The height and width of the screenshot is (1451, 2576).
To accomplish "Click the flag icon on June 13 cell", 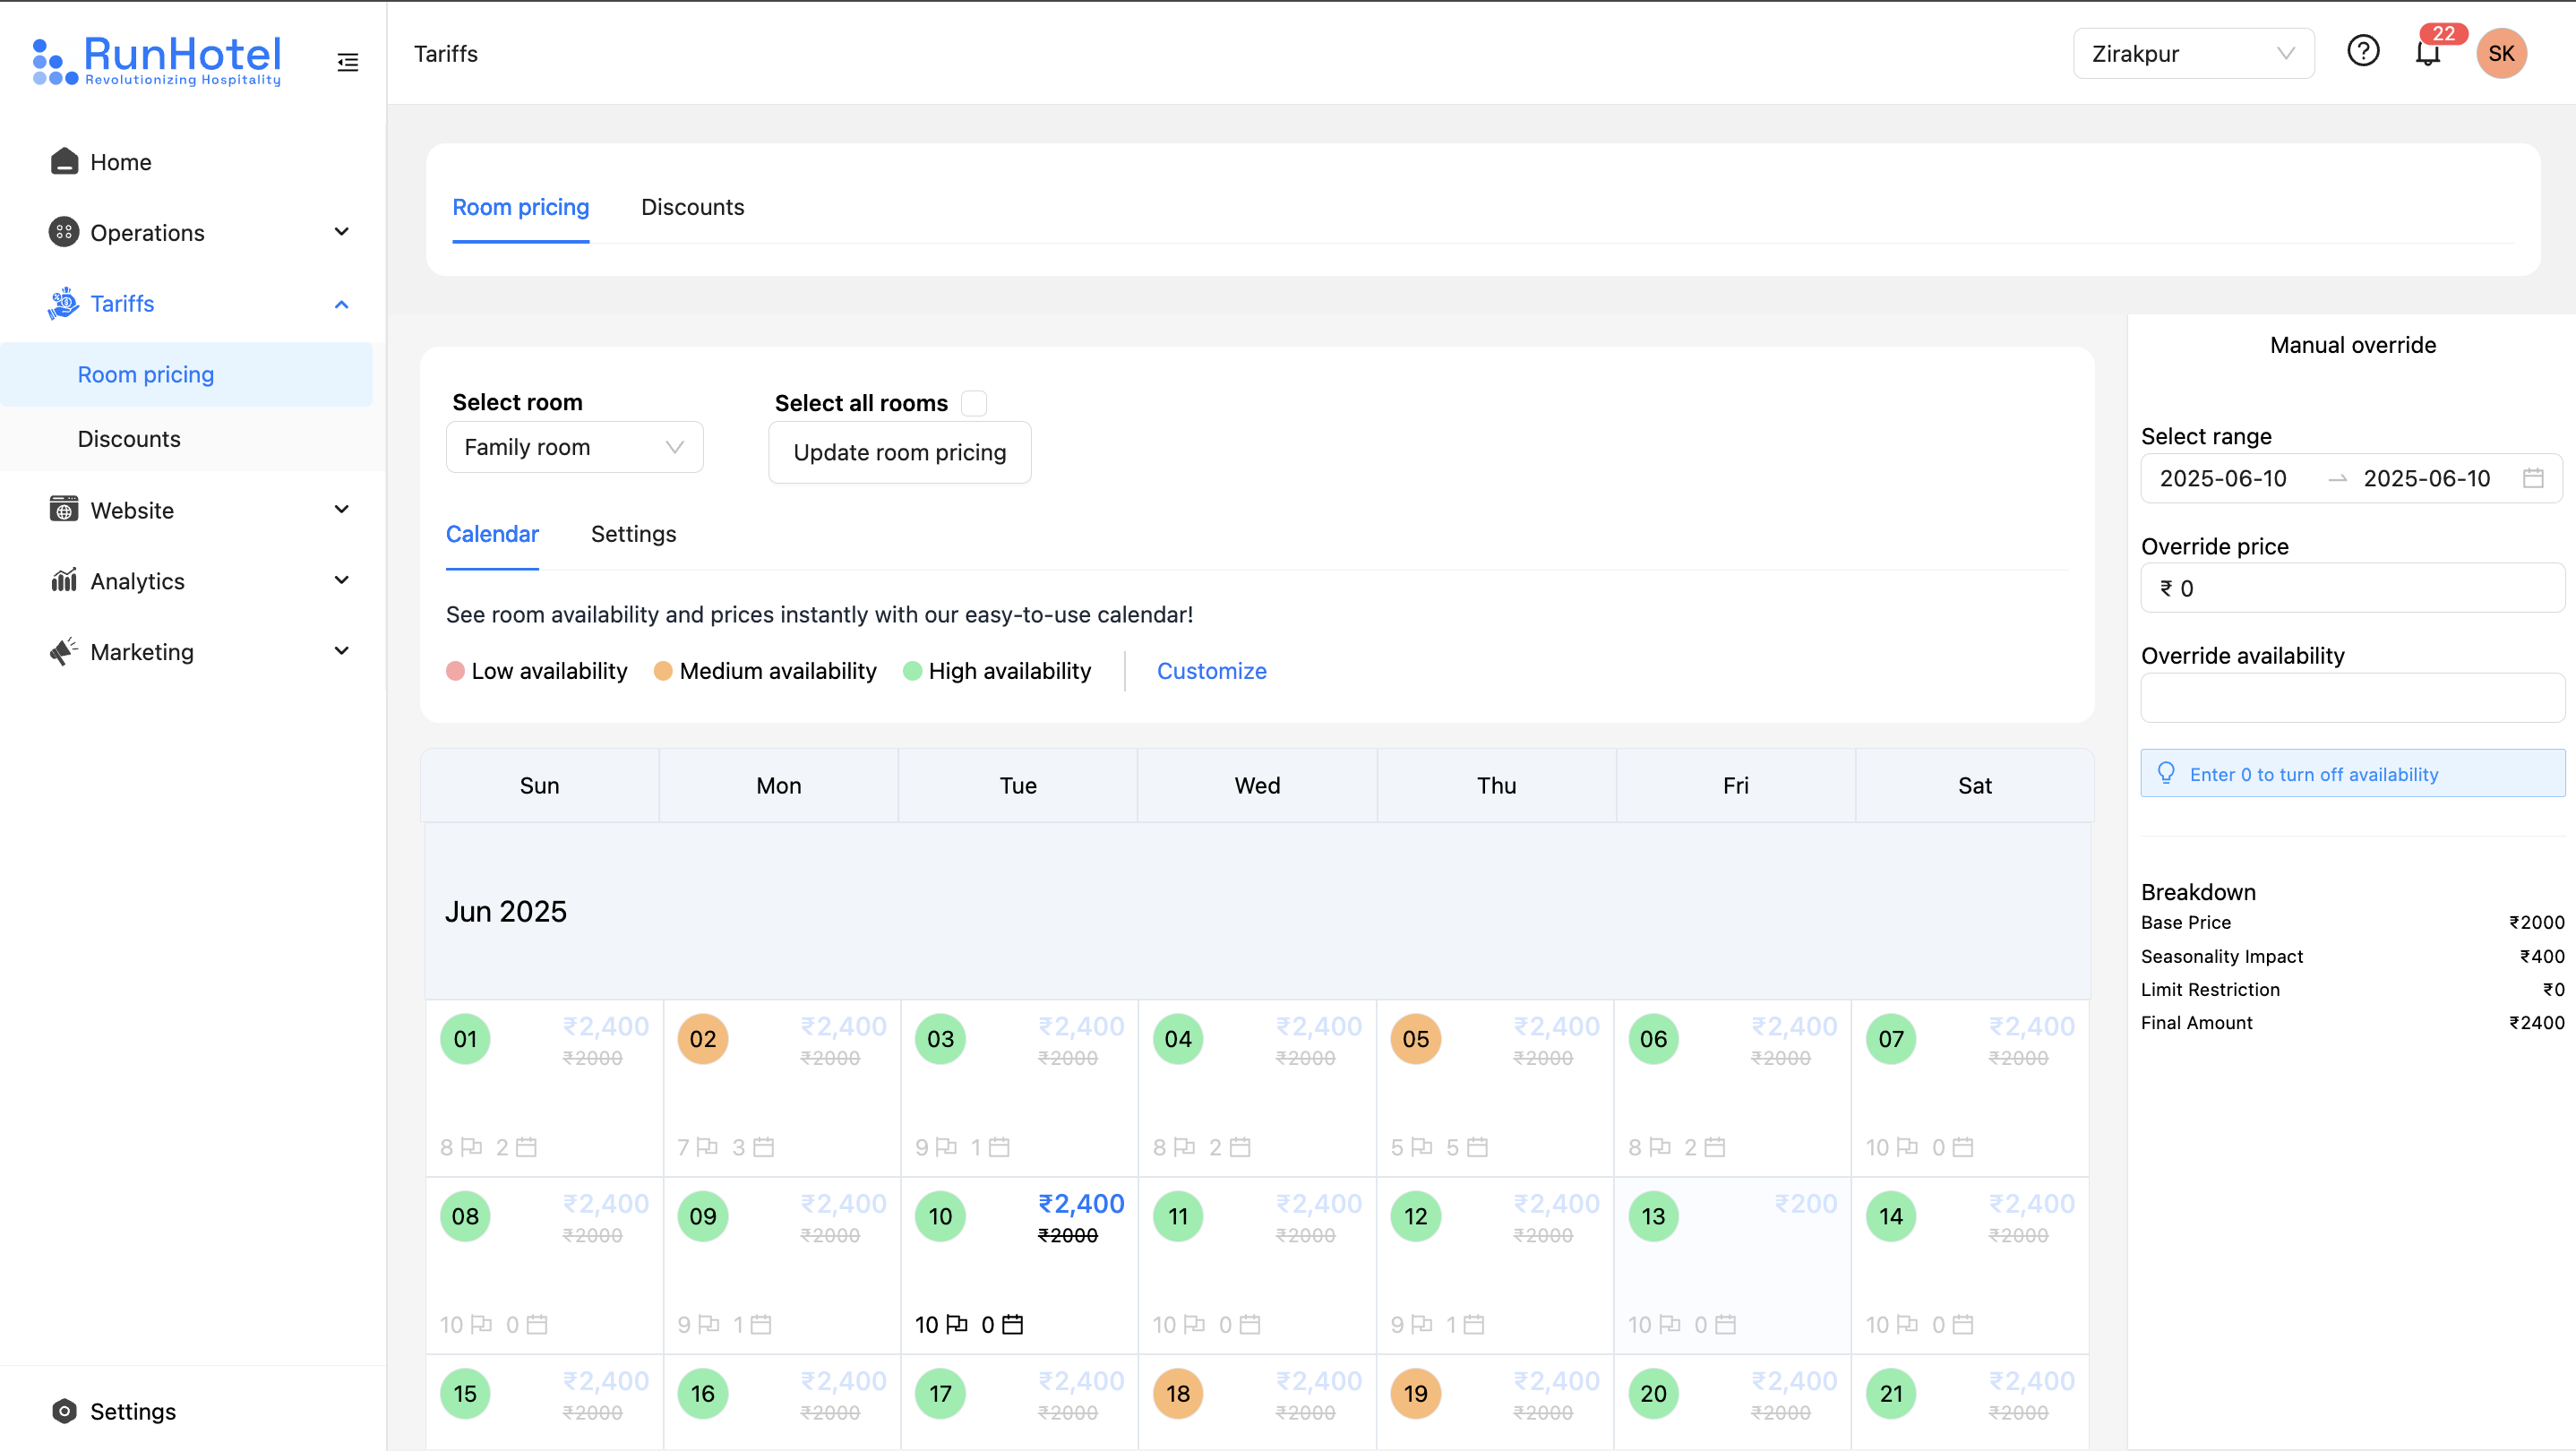I will tap(1669, 1324).
